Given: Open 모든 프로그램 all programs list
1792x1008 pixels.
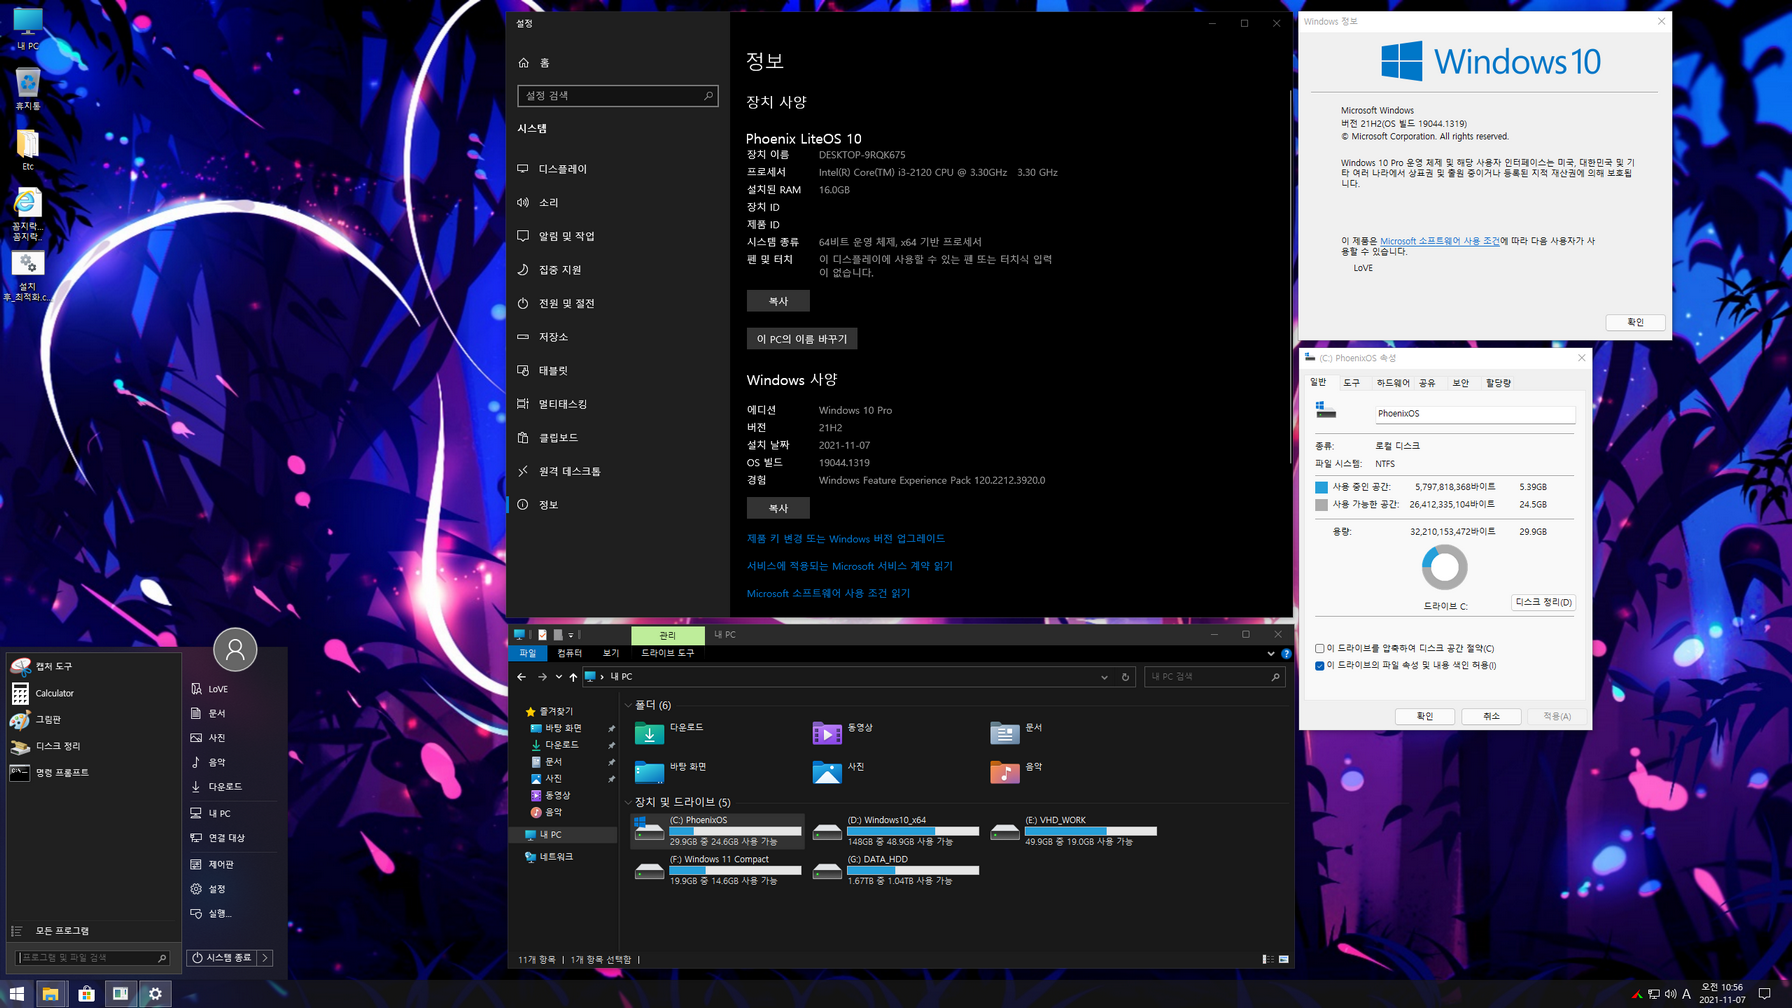Looking at the screenshot, I should click(x=92, y=931).
